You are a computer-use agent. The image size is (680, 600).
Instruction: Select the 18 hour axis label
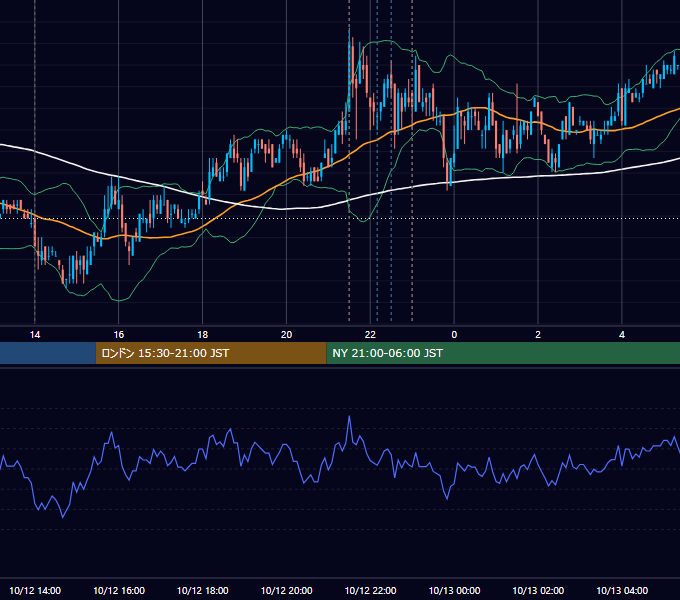203,335
